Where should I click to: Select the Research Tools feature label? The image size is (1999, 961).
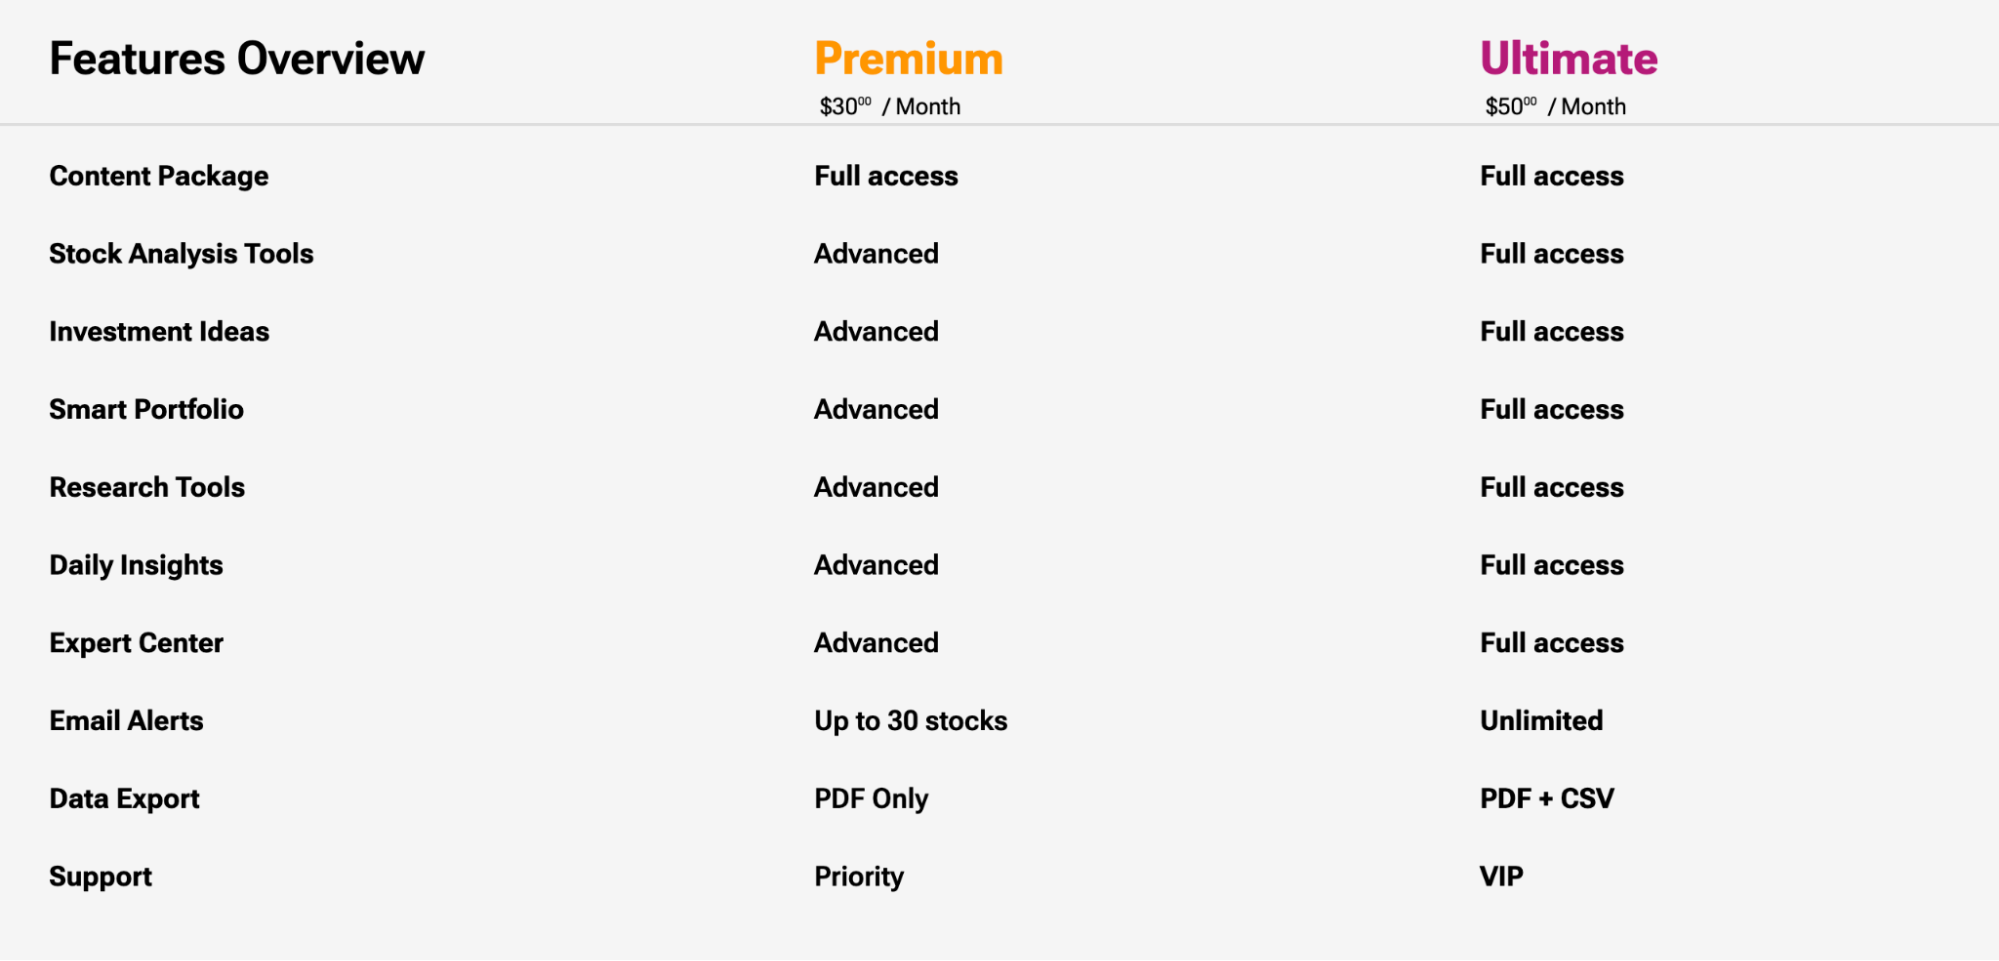pos(147,487)
